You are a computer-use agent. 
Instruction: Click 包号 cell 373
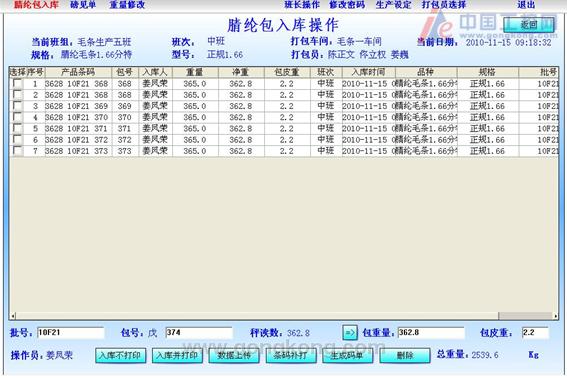125,151
